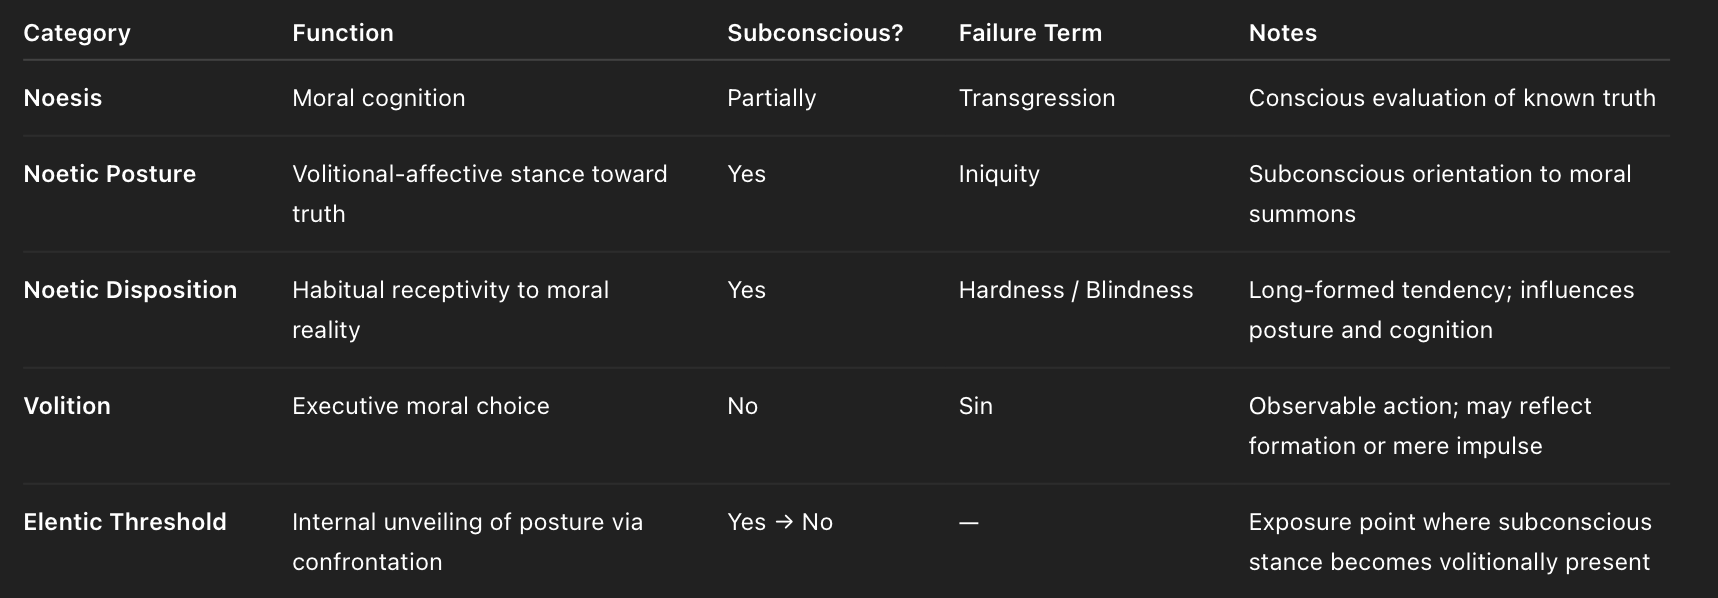Click the dash in Elentic Threshold row

[x=969, y=523]
